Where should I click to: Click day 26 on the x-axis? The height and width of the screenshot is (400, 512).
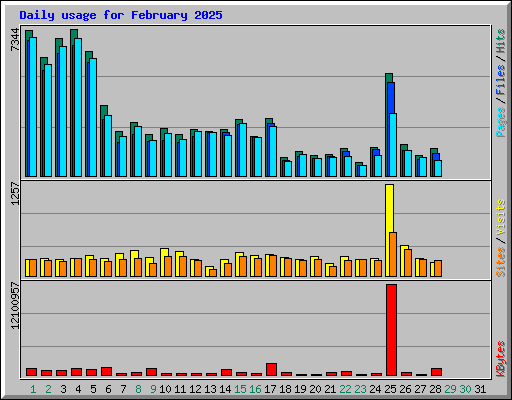405,389
